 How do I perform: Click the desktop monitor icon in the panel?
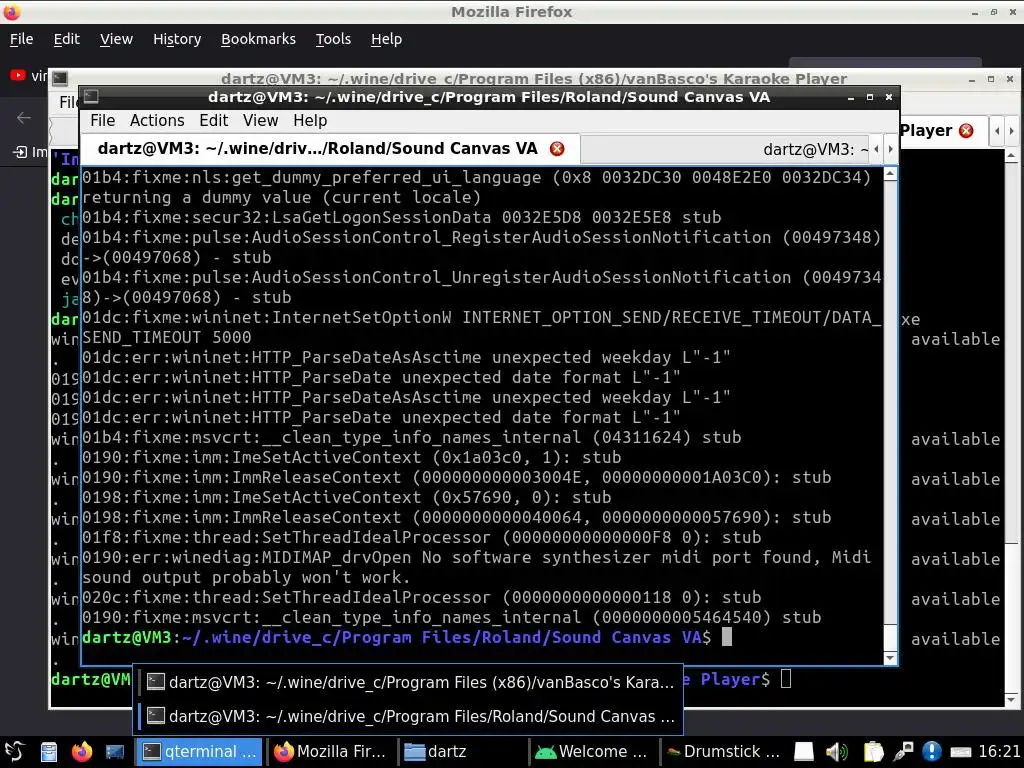pyautogui.click(x=115, y=752)
